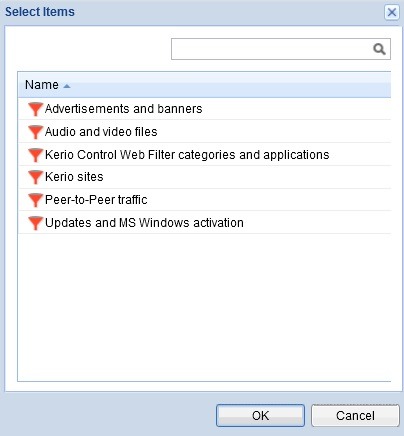
Task: Toggle the sort arrow next to Name
Action: (67, 86)
